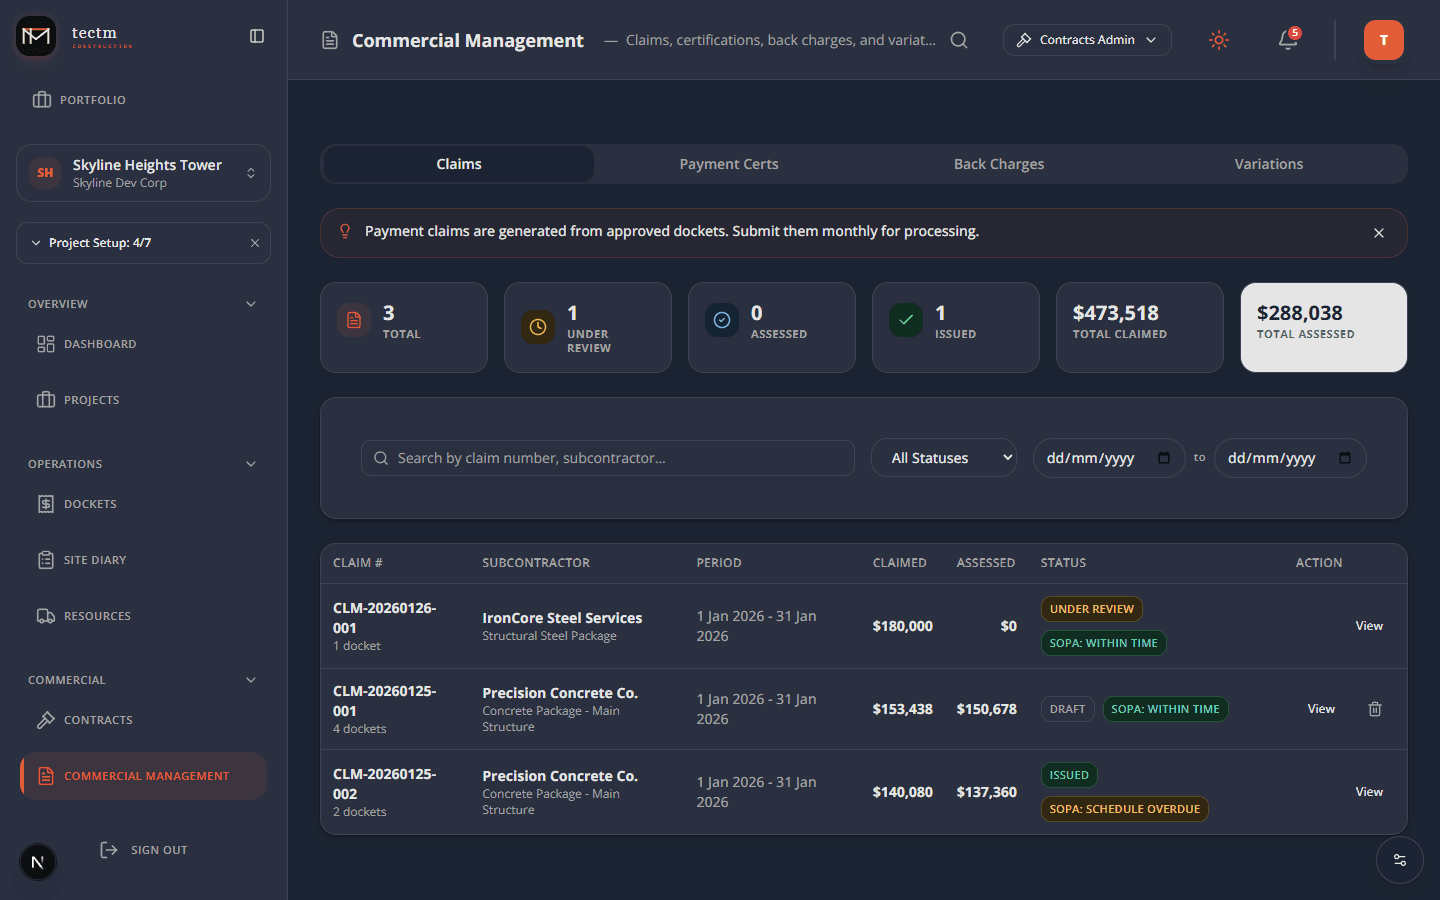Go to the Dashboard via its sidebar icon

tap(46, 343)
